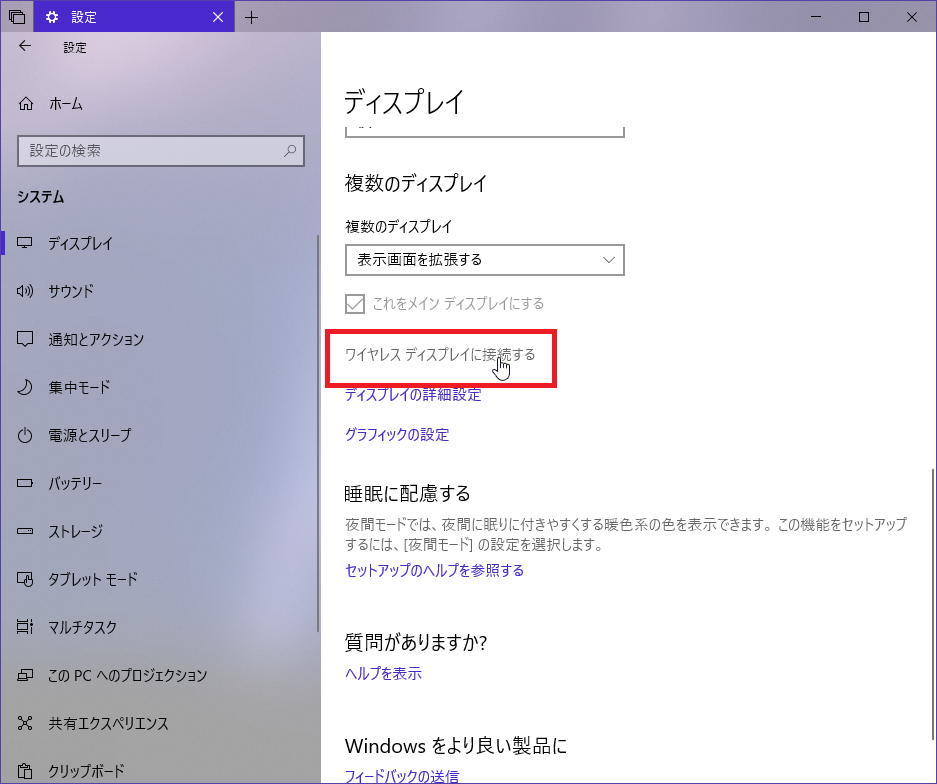Viewport: 937px width, 784px height.
Task: Select マルチタスク menu label
Action: coord(82,627)
